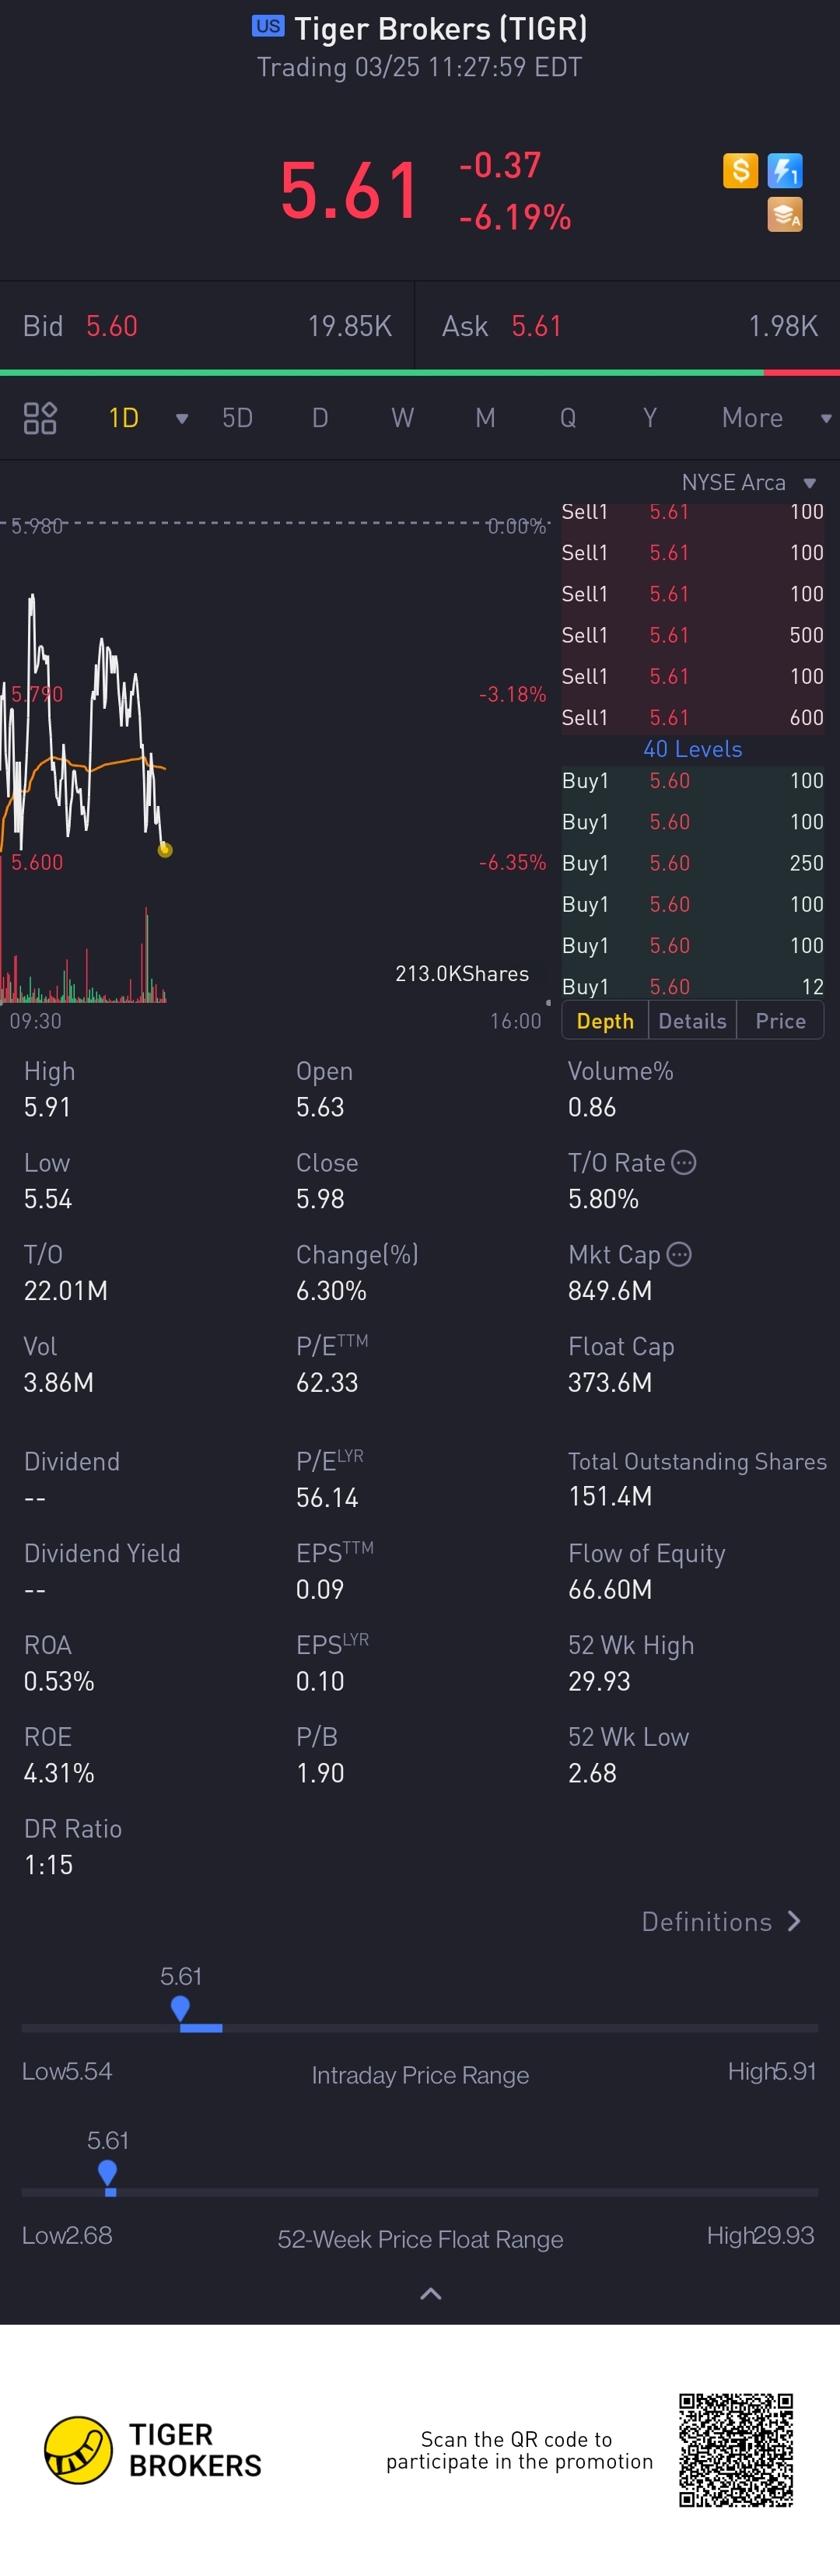Tap the Ask 5.61 quote
Image resolution: width=840 pixels, height=2576 pixels.
628,326
